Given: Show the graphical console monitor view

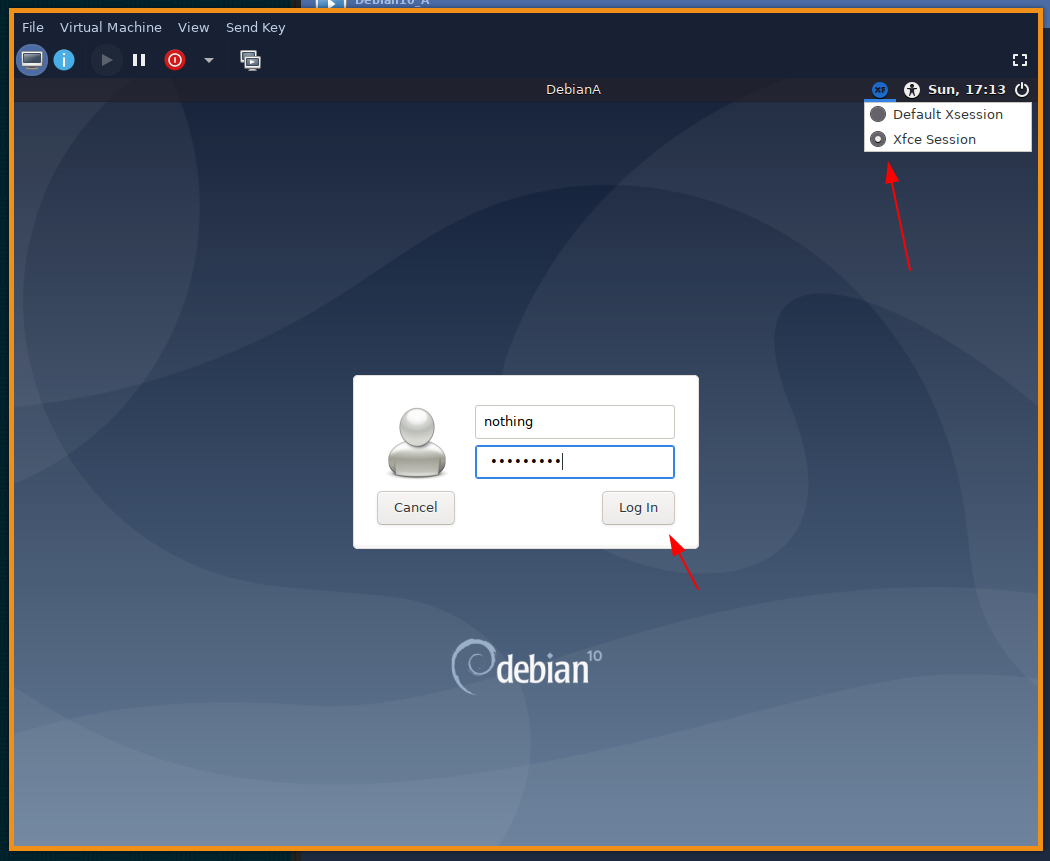Looking at the screenshot, I should pyautogui.click(x=31, y=60).
